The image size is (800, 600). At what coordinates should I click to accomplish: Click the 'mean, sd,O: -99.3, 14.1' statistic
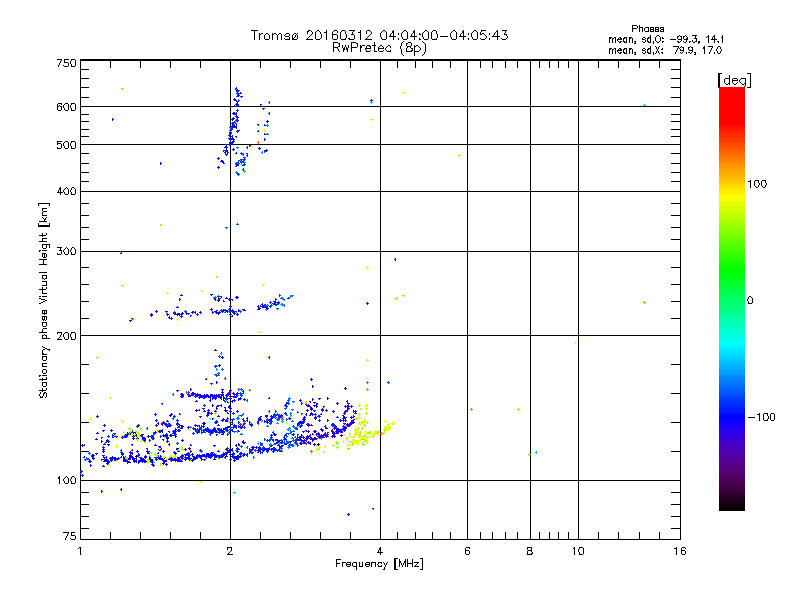coord(666,39)
